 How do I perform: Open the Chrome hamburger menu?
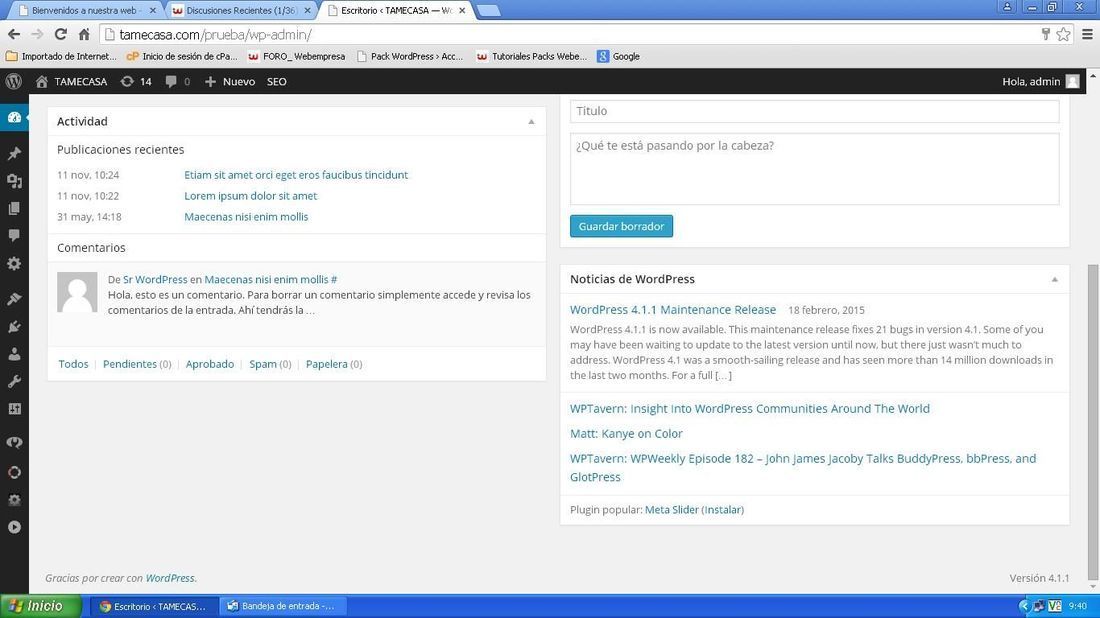click(x=1087, y=34)
